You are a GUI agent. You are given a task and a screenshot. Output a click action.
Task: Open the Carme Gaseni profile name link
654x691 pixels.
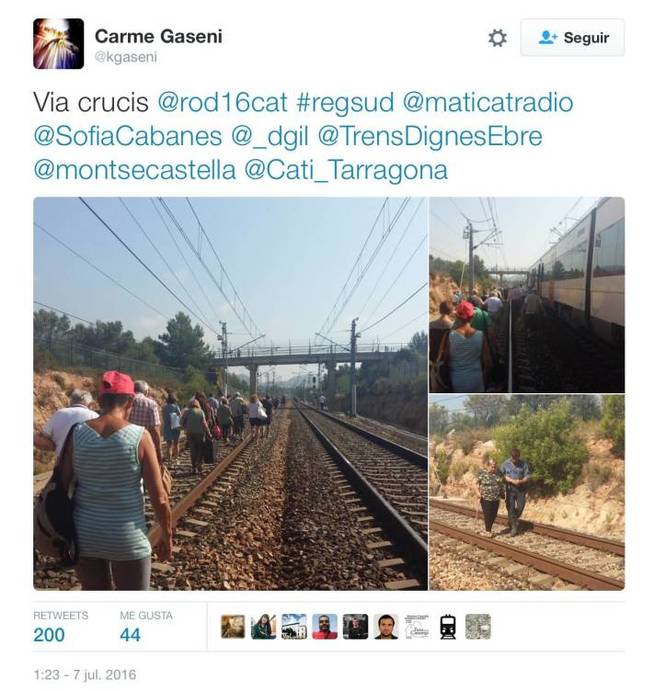158,36
